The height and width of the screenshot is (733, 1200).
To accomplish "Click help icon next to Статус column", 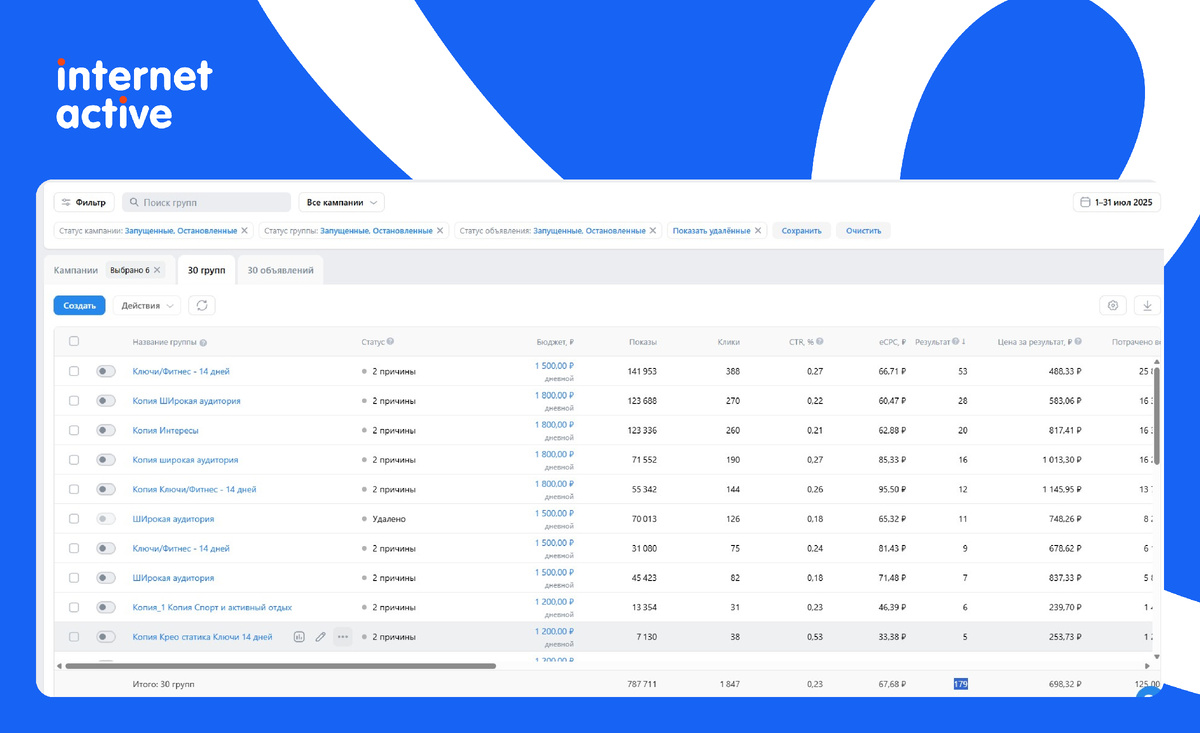I will (390, 342).
